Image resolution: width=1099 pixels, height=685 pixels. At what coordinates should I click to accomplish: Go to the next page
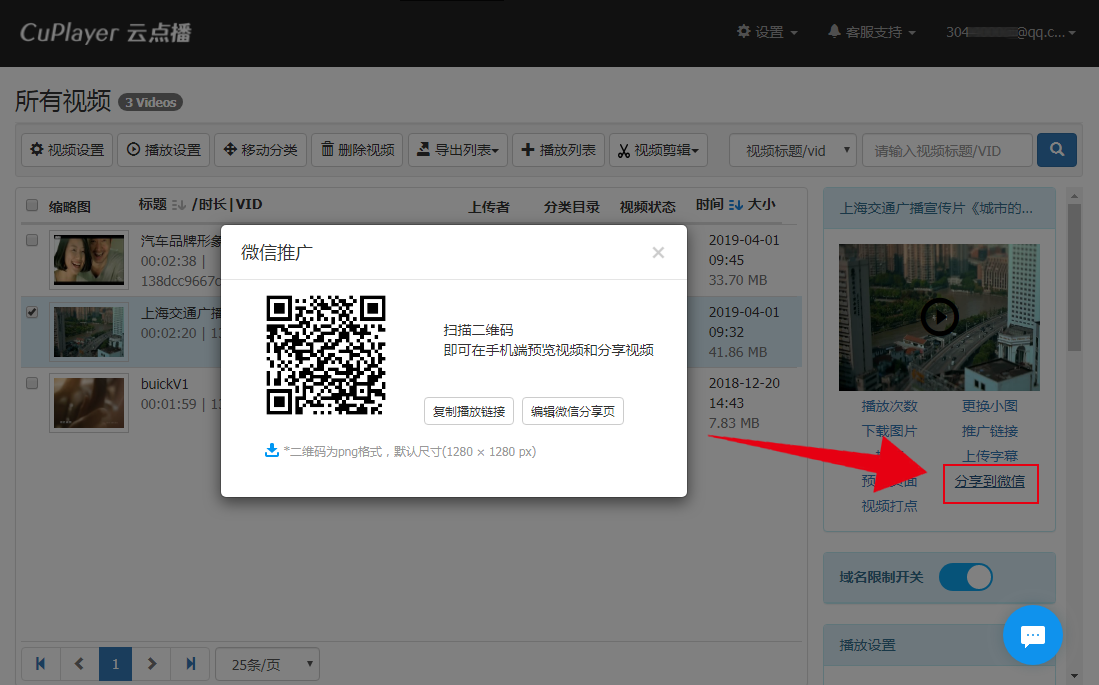point(152,663)
